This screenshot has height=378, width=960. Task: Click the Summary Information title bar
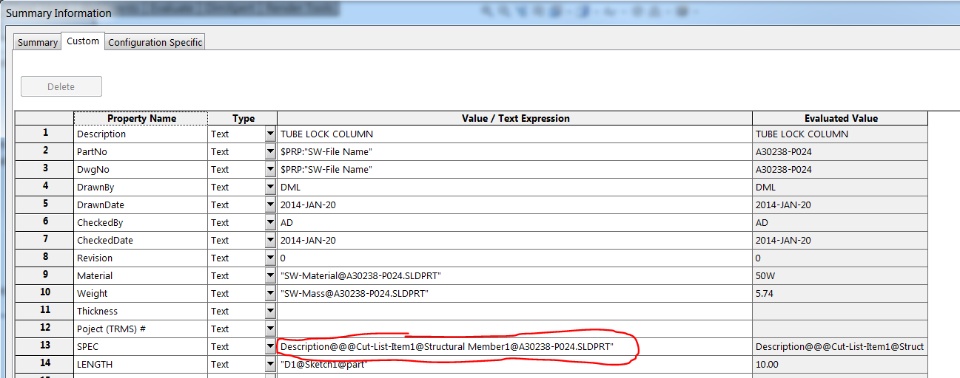click(x=480, y=12)
